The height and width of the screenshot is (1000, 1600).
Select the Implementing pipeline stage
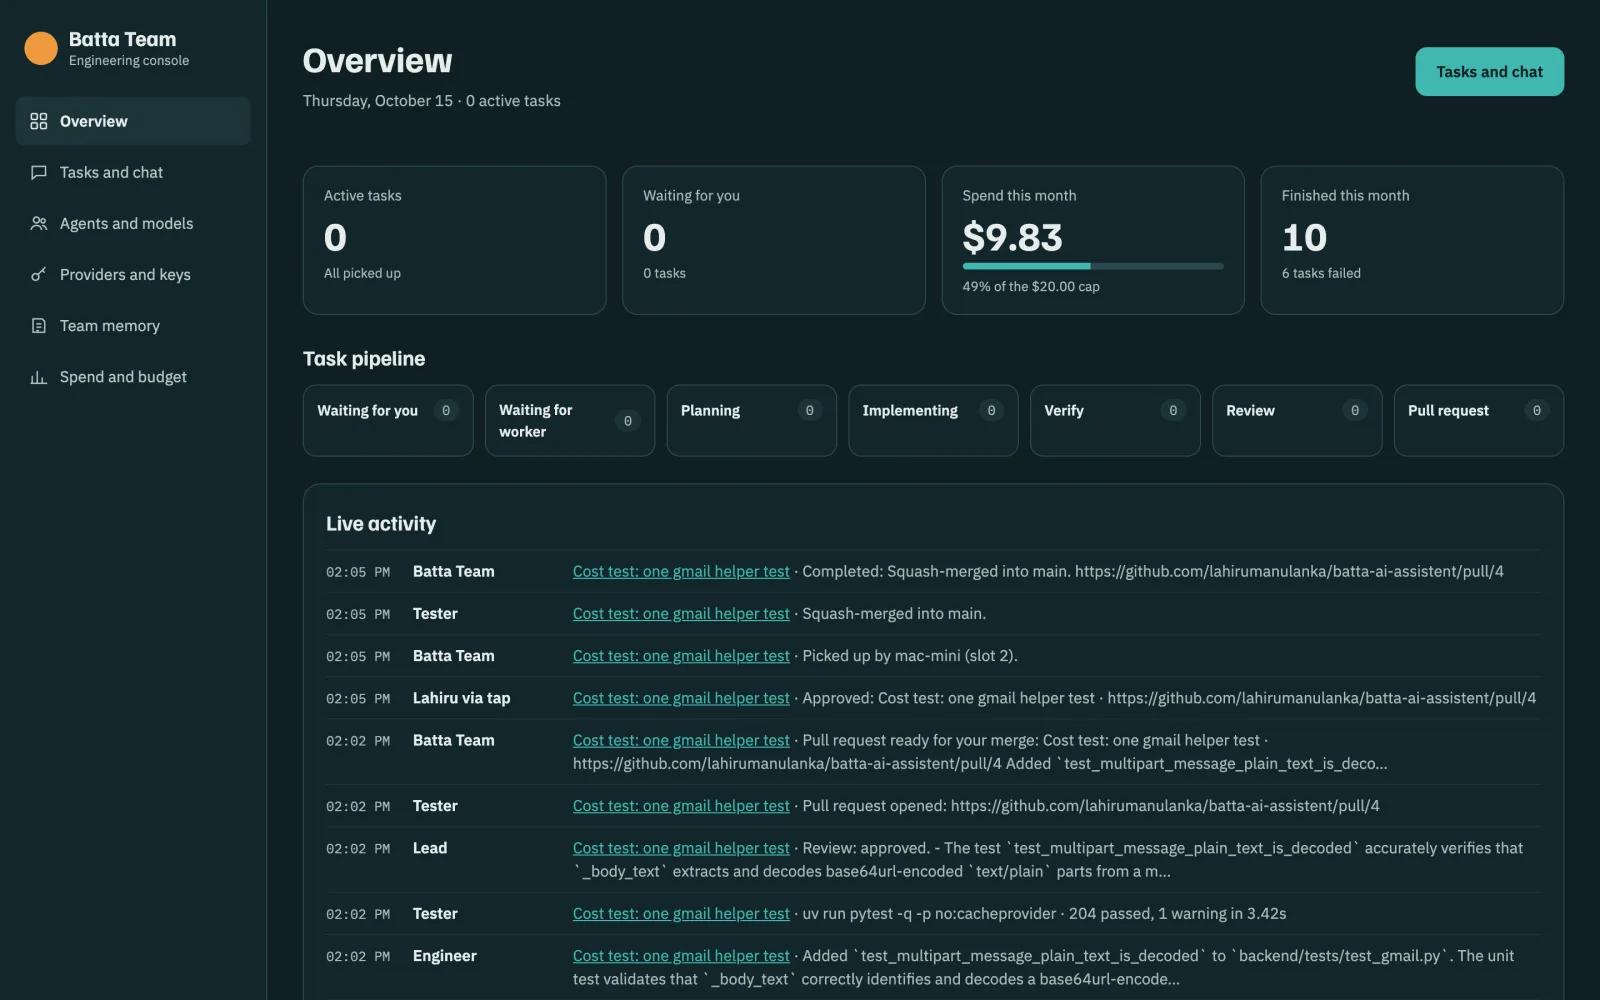(933, 421)
